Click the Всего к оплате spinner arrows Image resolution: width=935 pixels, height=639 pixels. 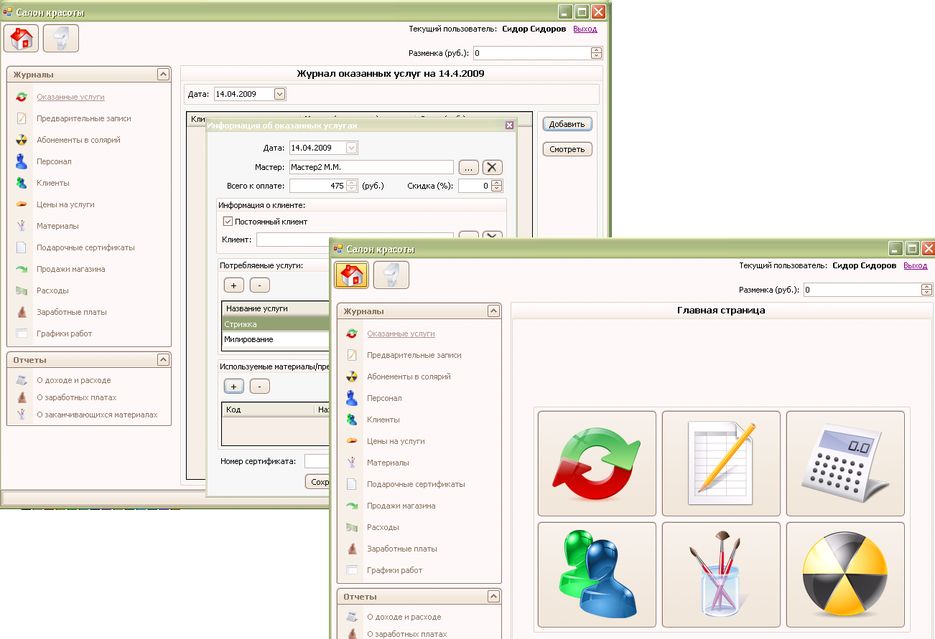[352, 185]
